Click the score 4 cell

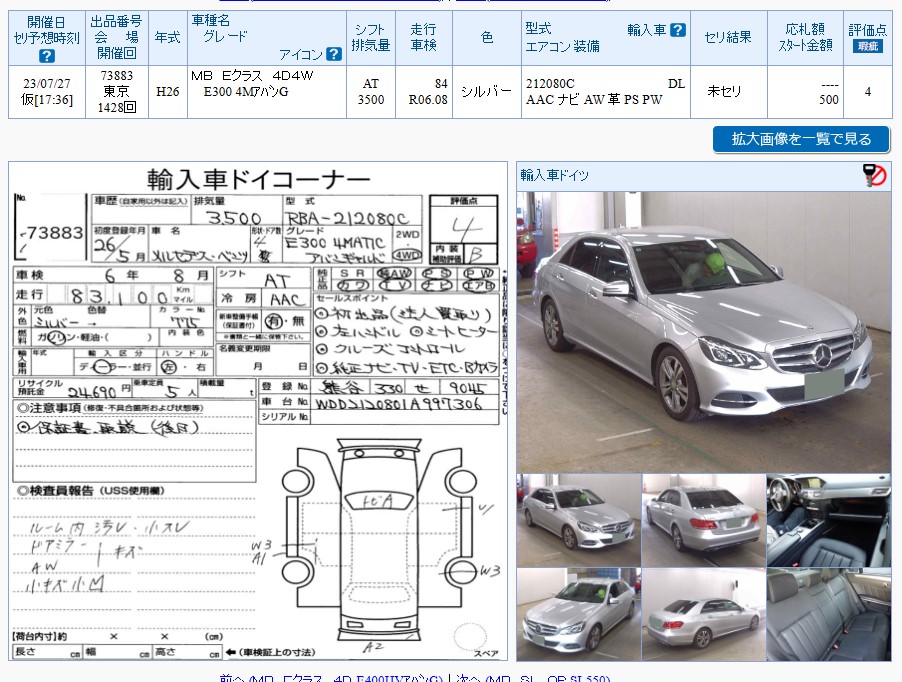[x=867, y=92]
